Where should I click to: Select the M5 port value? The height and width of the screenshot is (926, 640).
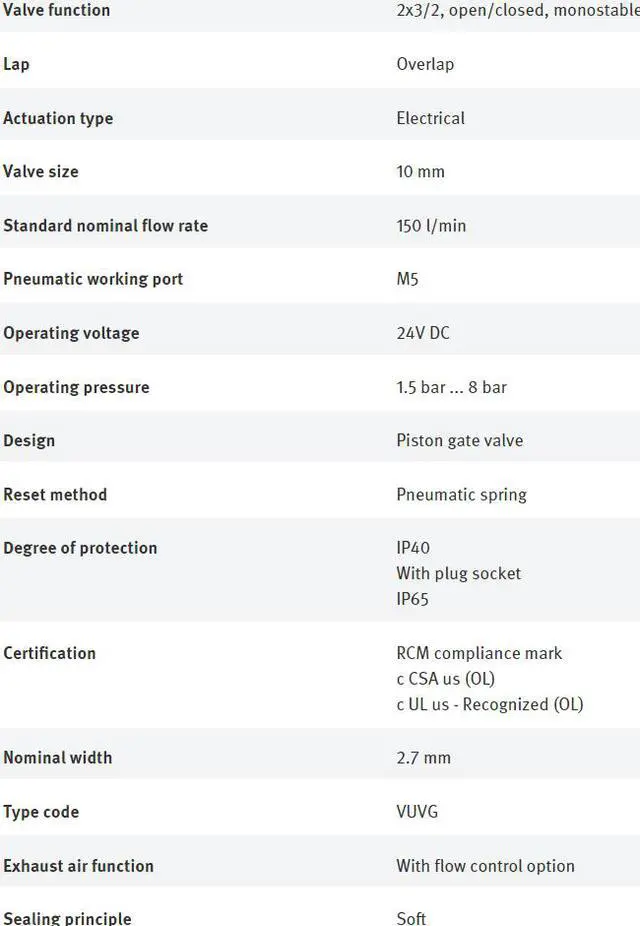[x=407, y=279]
